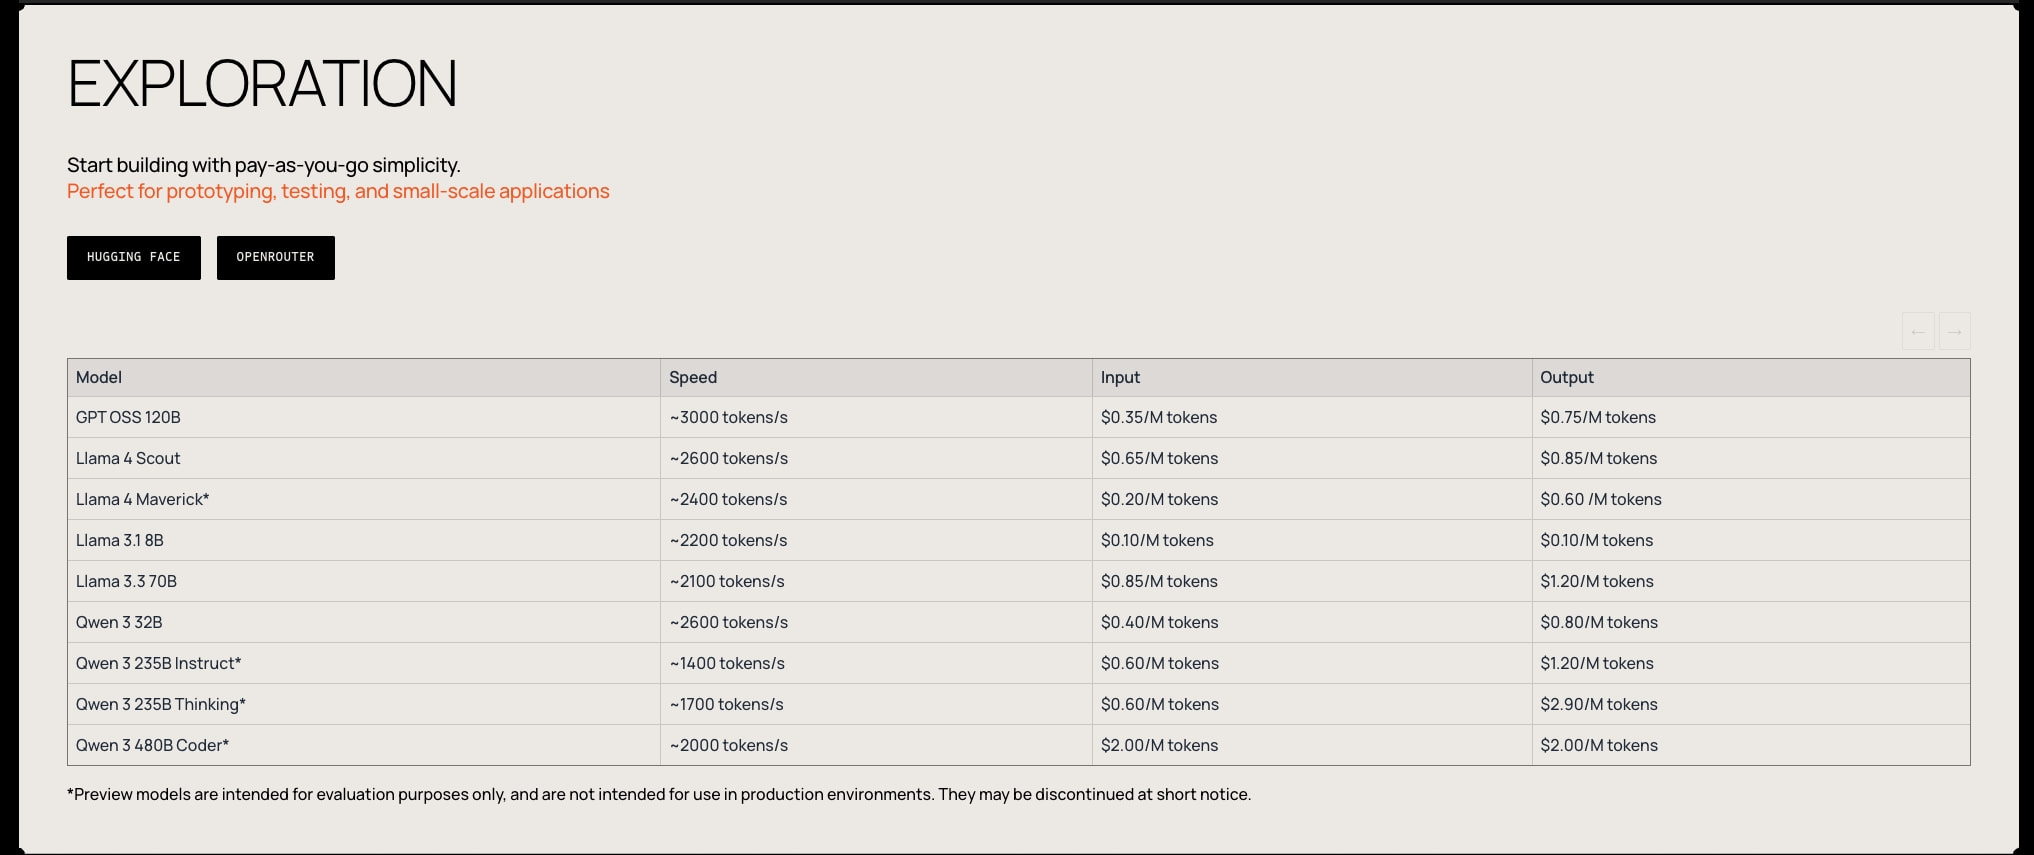The image size is (2034, 855).
Task: Click the Qwen 3 235B Thinking* cell
Action: point(364,705)
